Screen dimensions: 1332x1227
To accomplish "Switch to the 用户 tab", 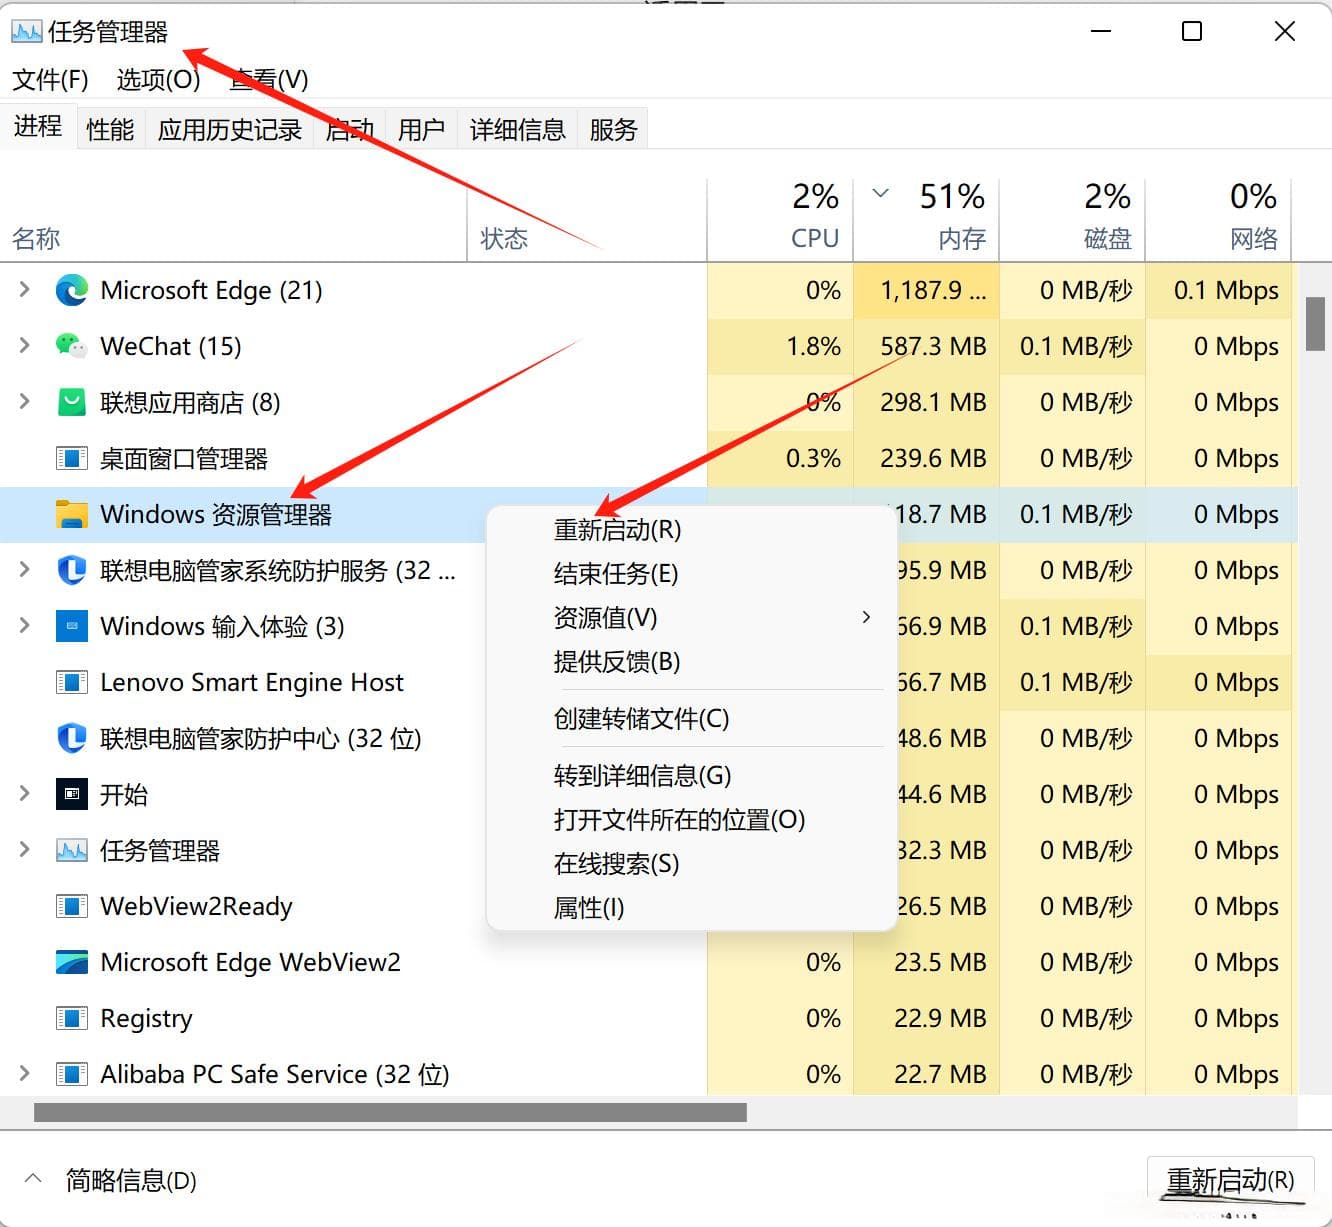I will tap(421, 129).
